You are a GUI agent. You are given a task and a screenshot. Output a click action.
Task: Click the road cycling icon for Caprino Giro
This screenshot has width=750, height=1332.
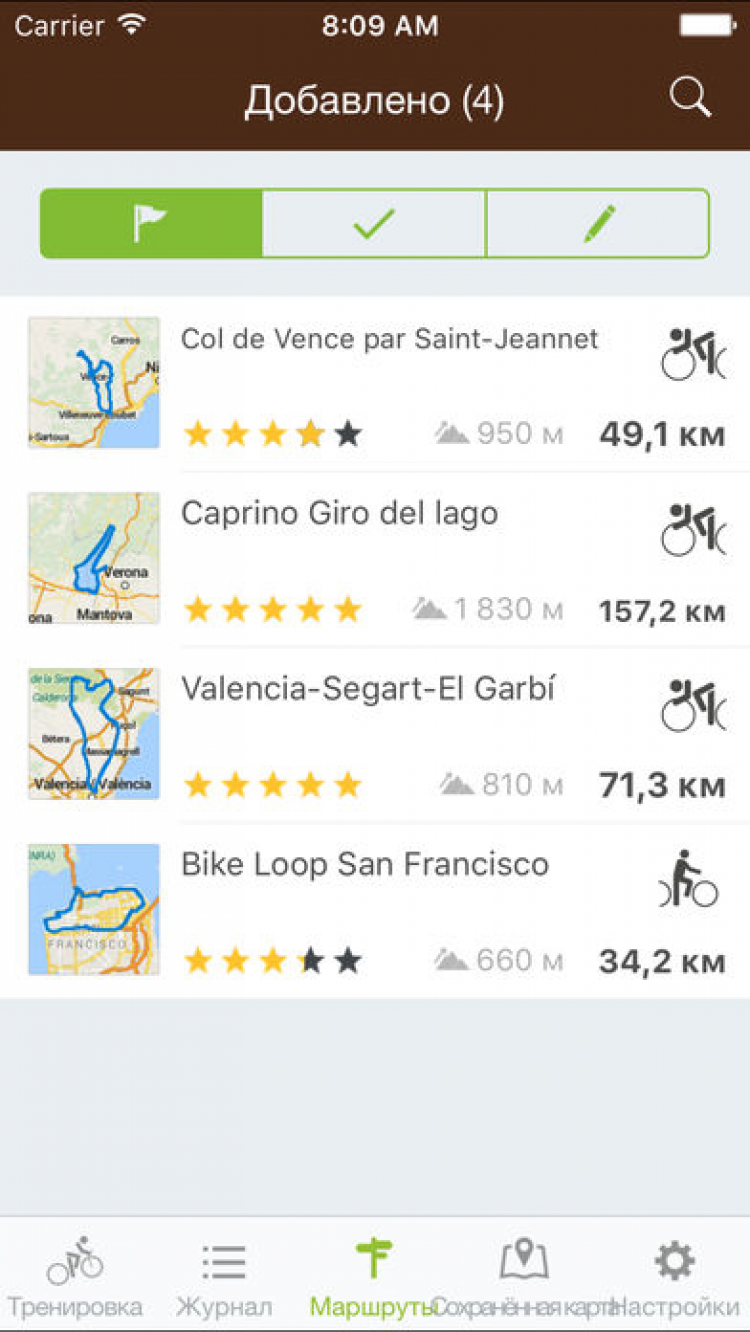pyautogui.click(x=693, y=530)
